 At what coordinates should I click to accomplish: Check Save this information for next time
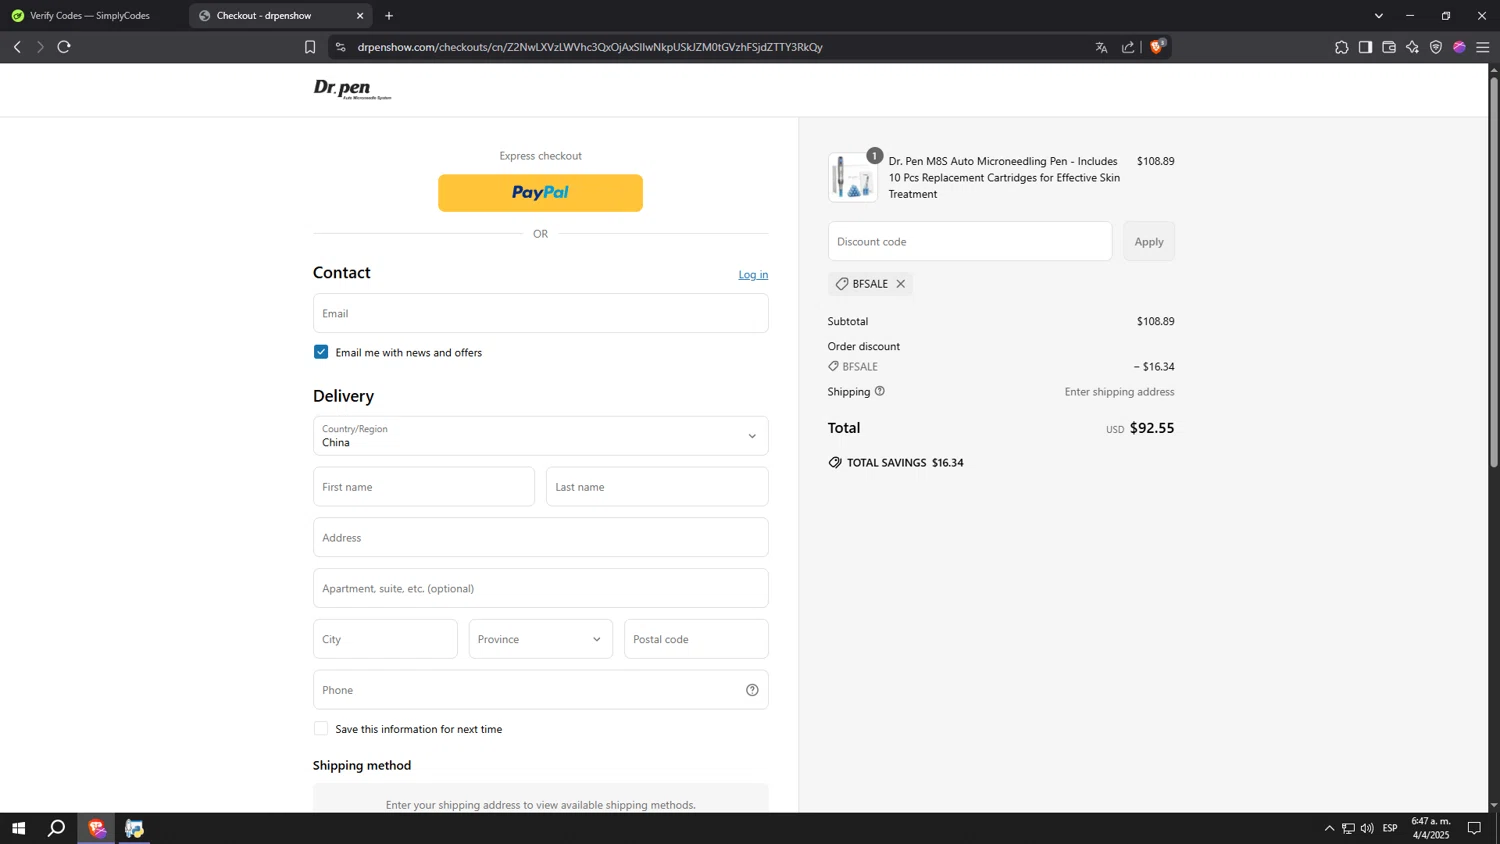321,729
